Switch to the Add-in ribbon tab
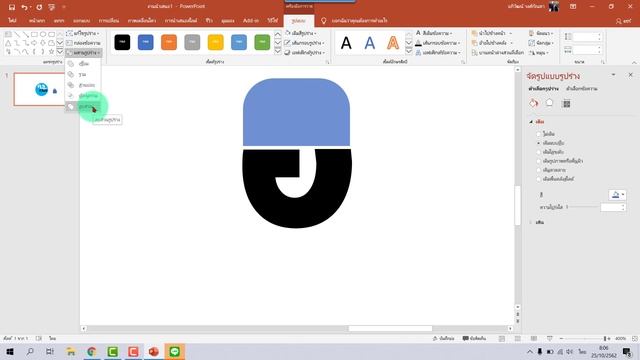This screenshot has height=360, width=640. pos(251,20)
